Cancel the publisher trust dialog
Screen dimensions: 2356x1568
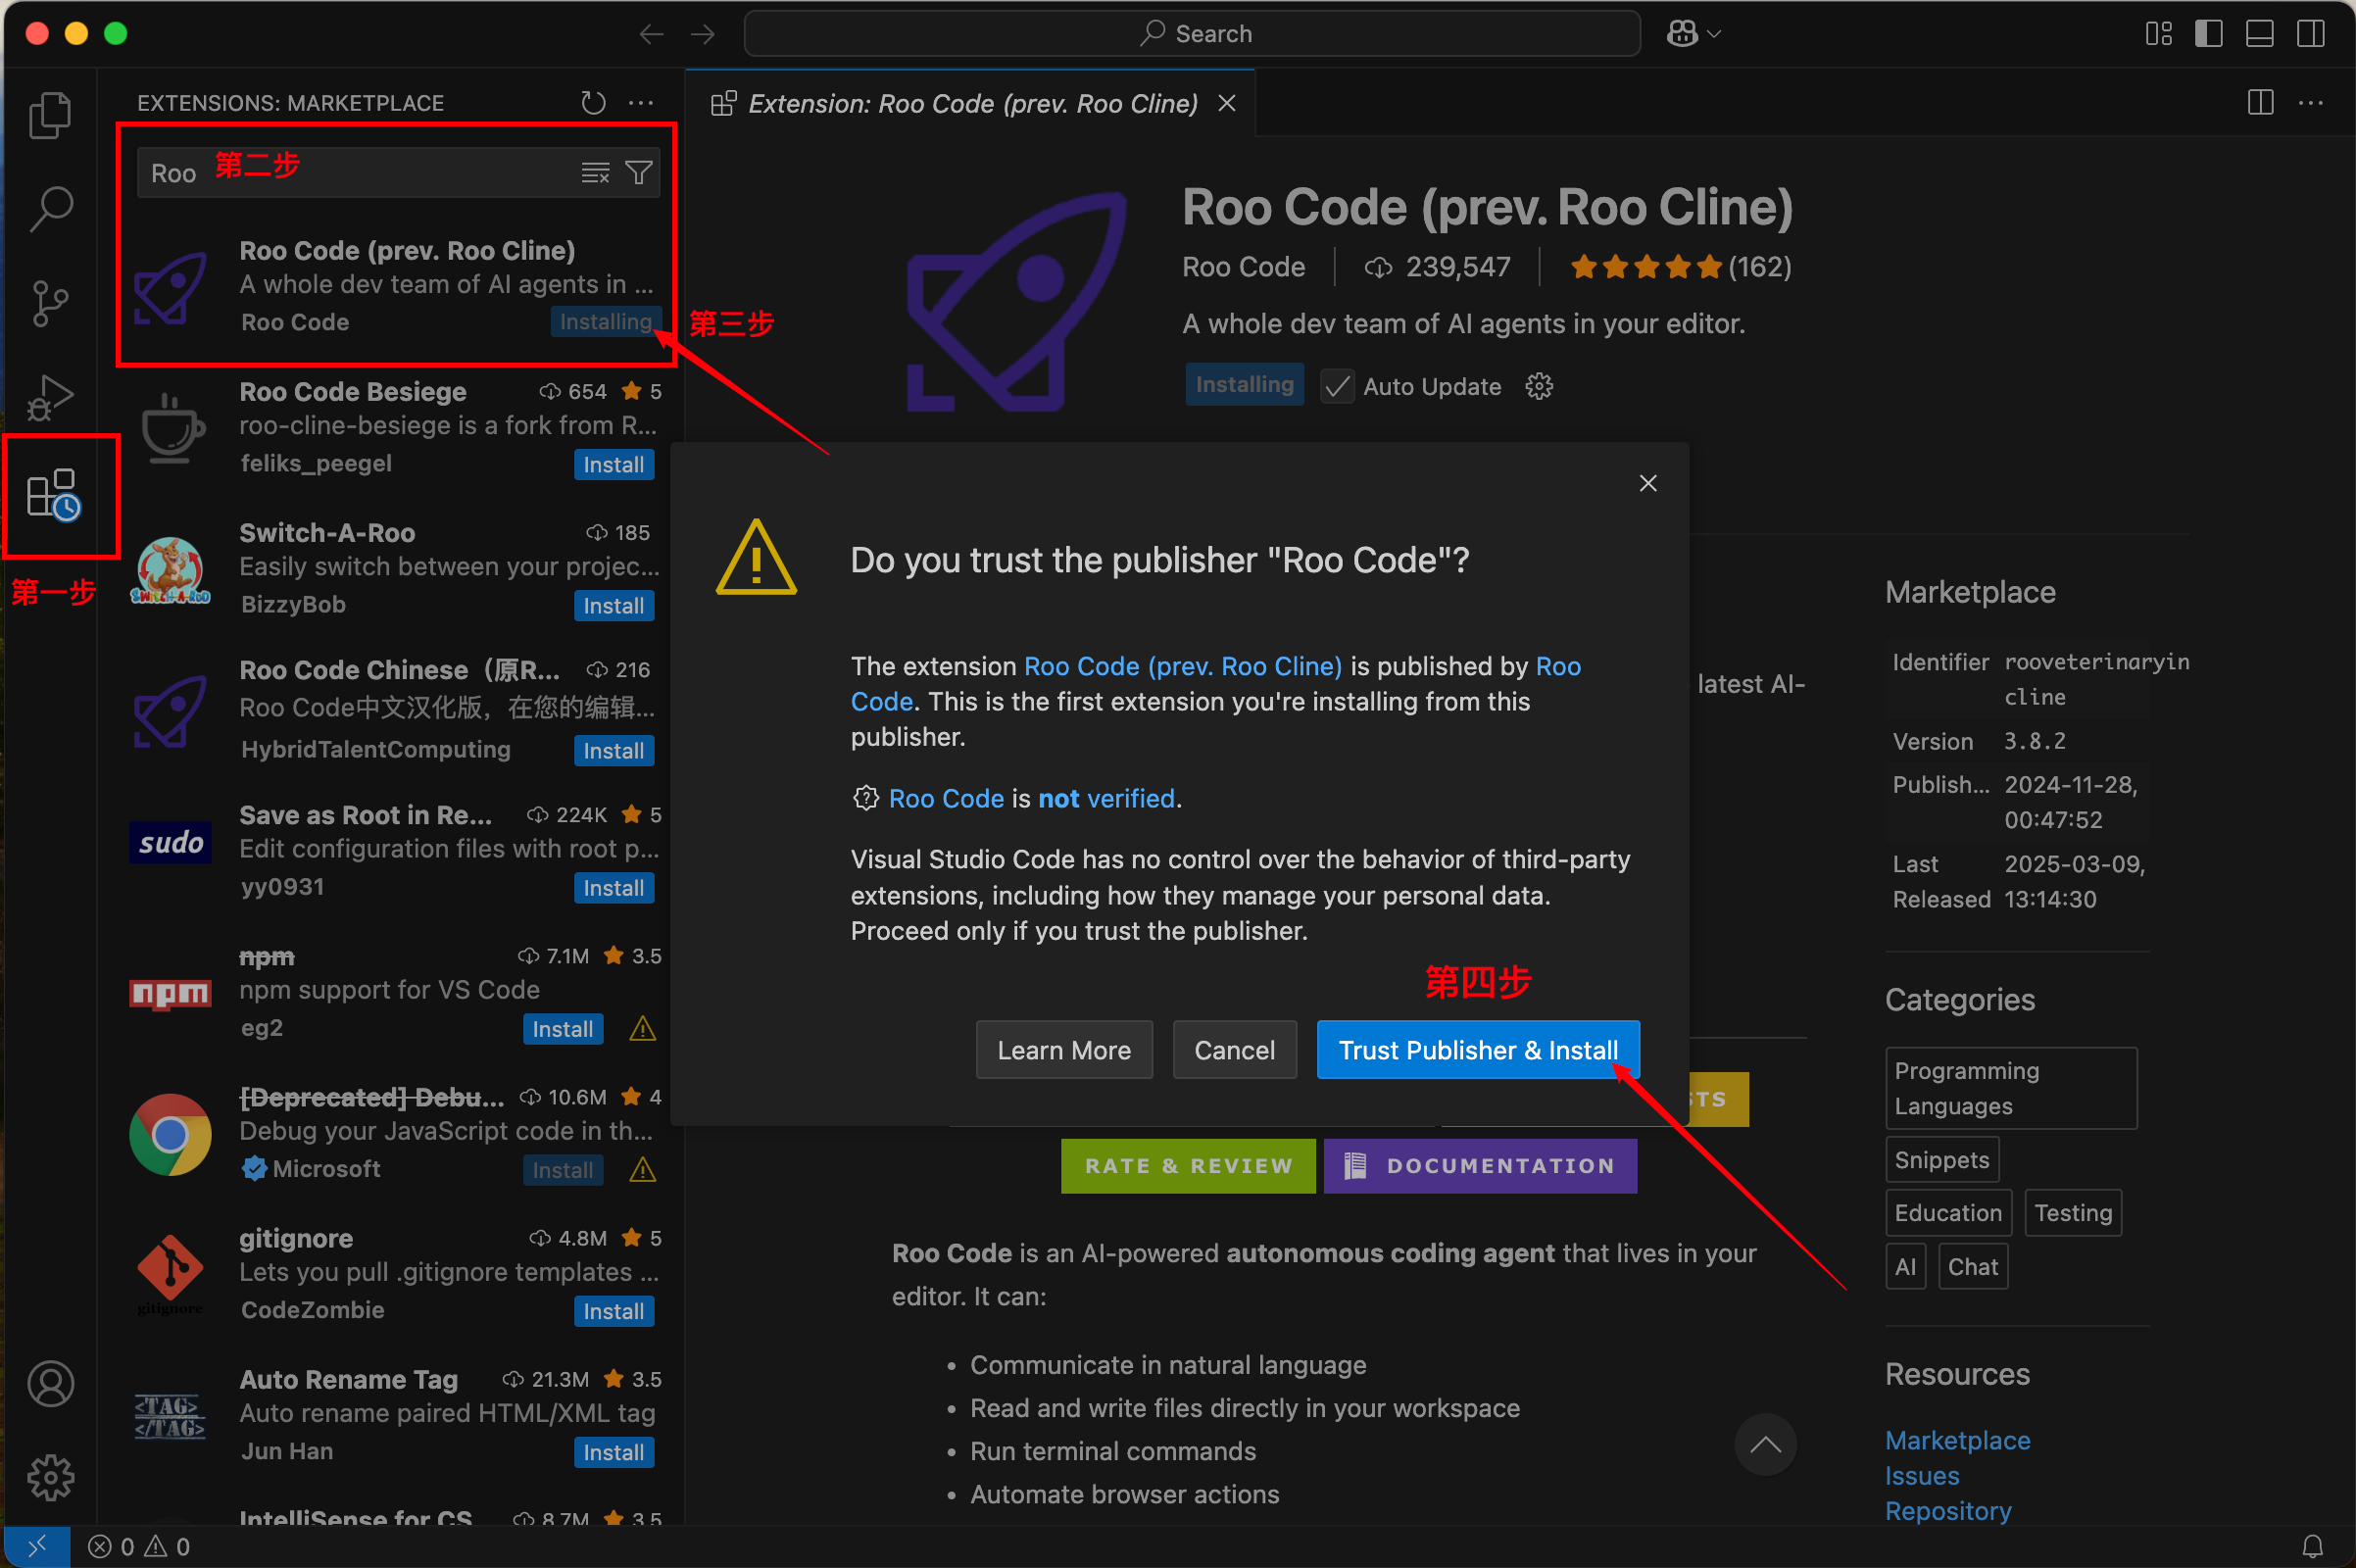(1234, 1049)
